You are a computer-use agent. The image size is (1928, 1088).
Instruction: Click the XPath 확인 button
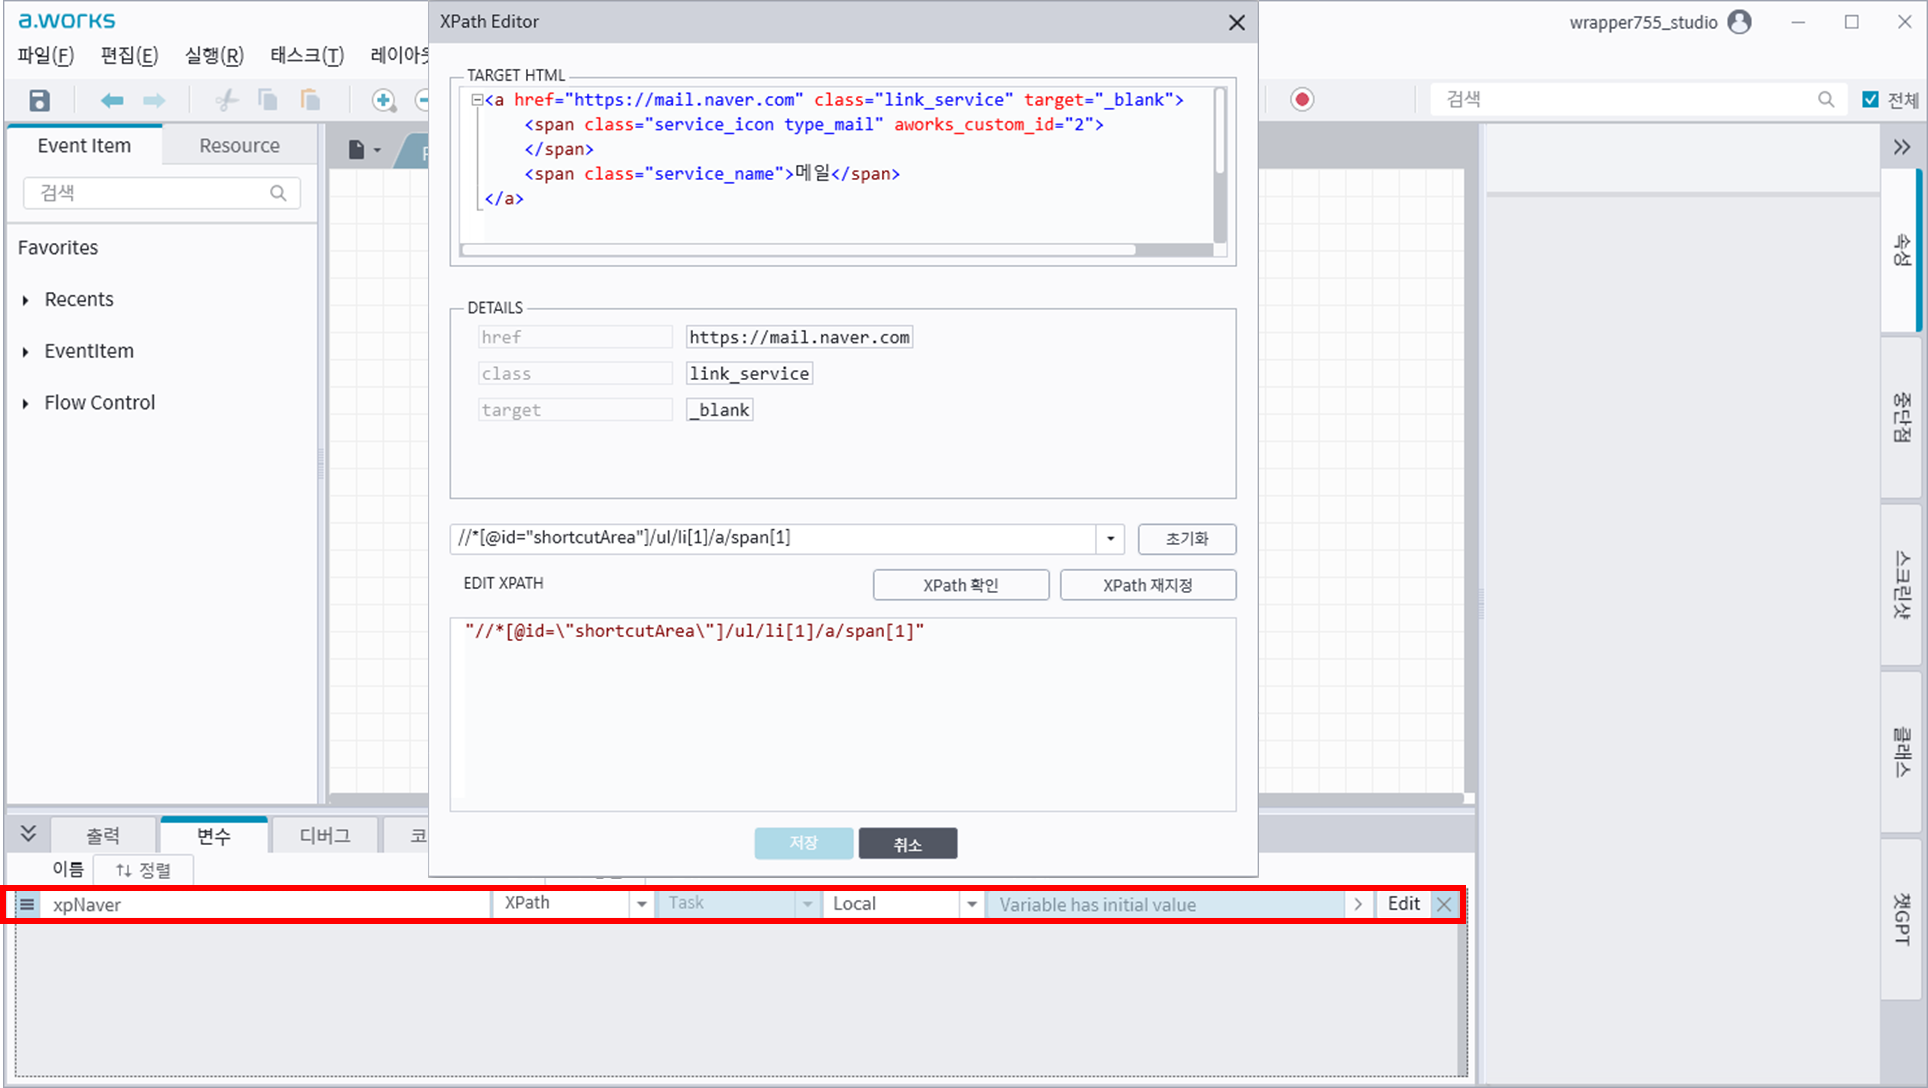(960, 585)
